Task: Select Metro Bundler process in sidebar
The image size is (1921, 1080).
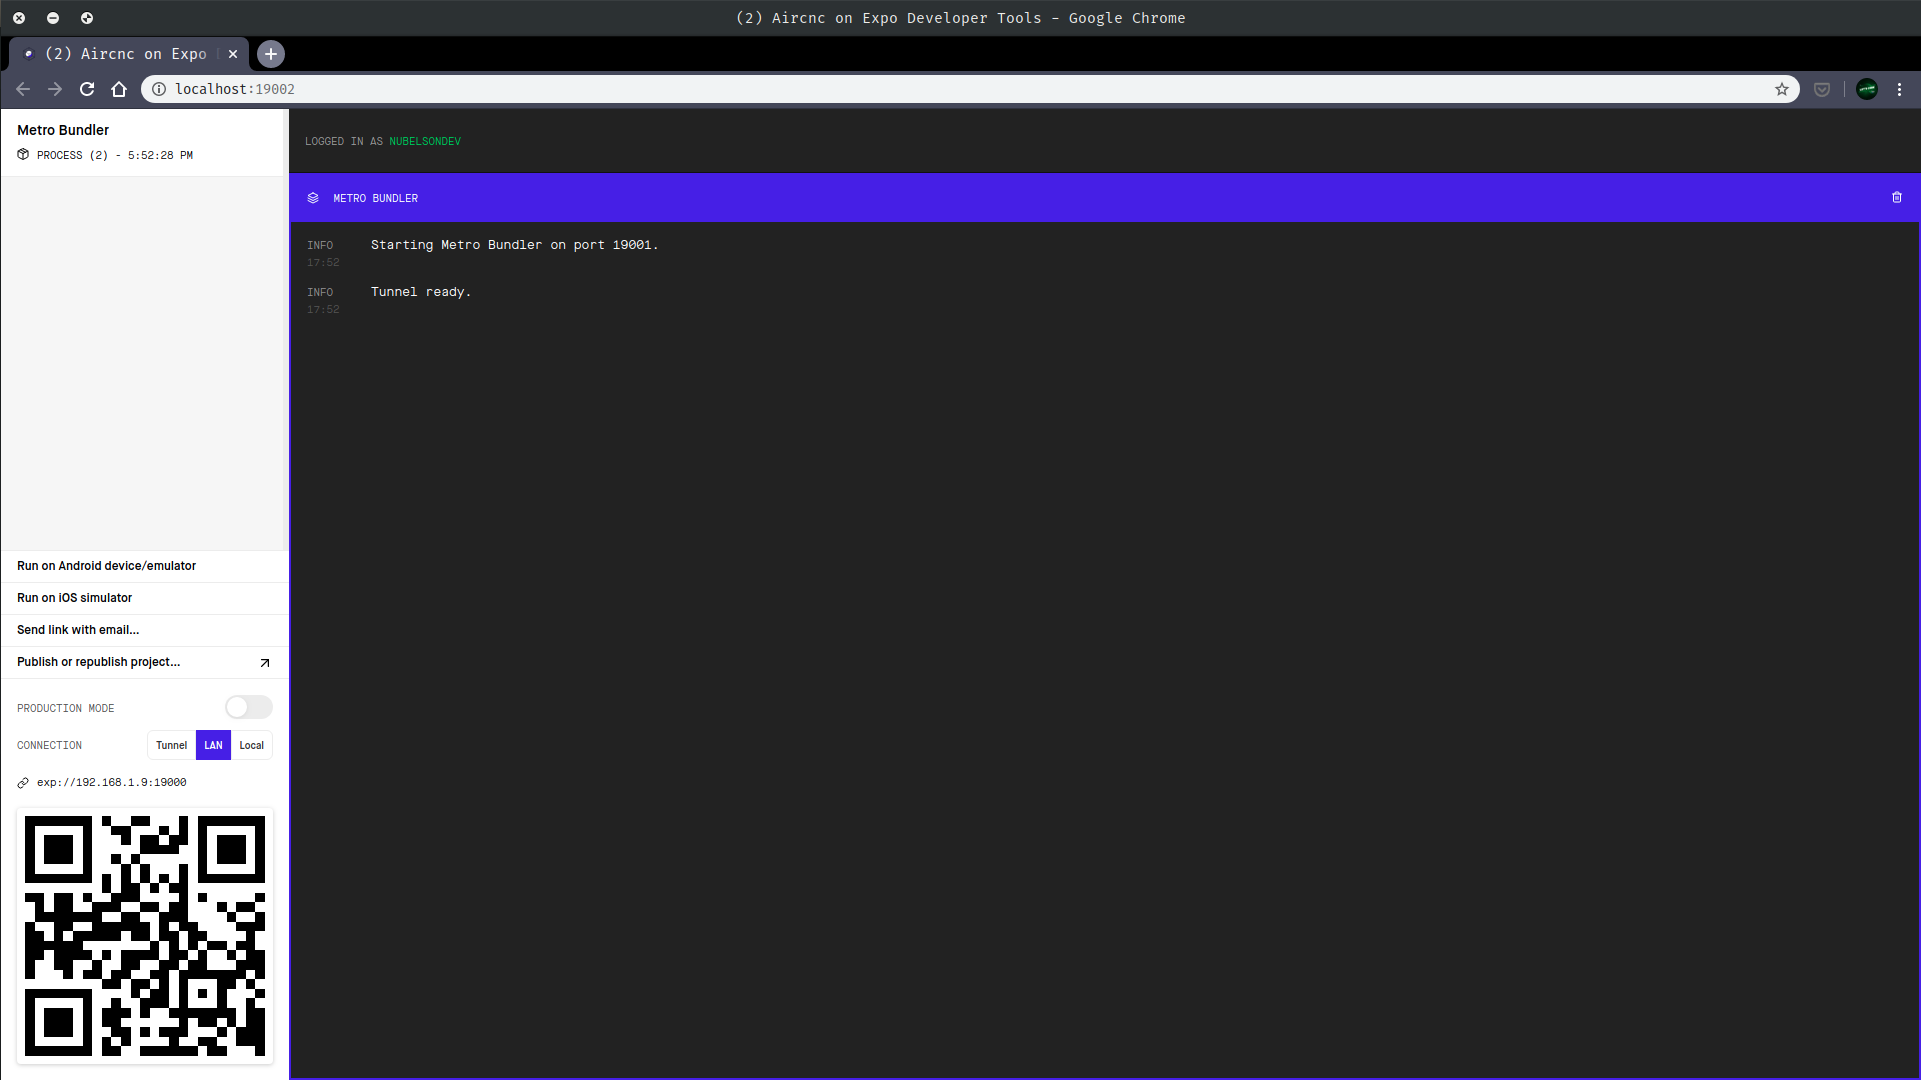Action: coord(144,142)
